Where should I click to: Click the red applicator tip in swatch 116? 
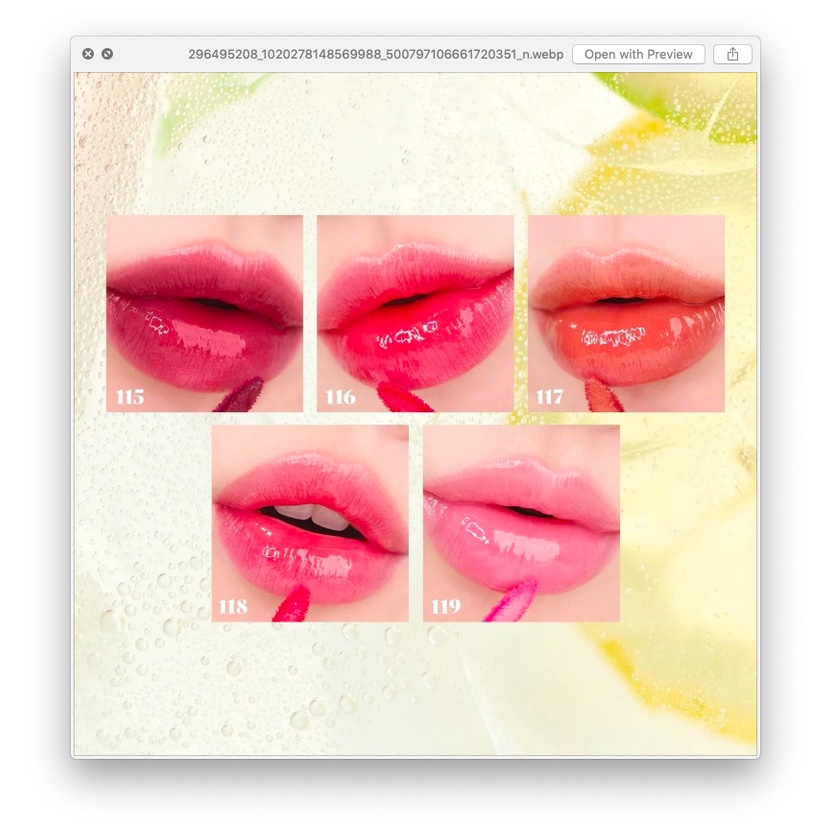coord(400,399)
